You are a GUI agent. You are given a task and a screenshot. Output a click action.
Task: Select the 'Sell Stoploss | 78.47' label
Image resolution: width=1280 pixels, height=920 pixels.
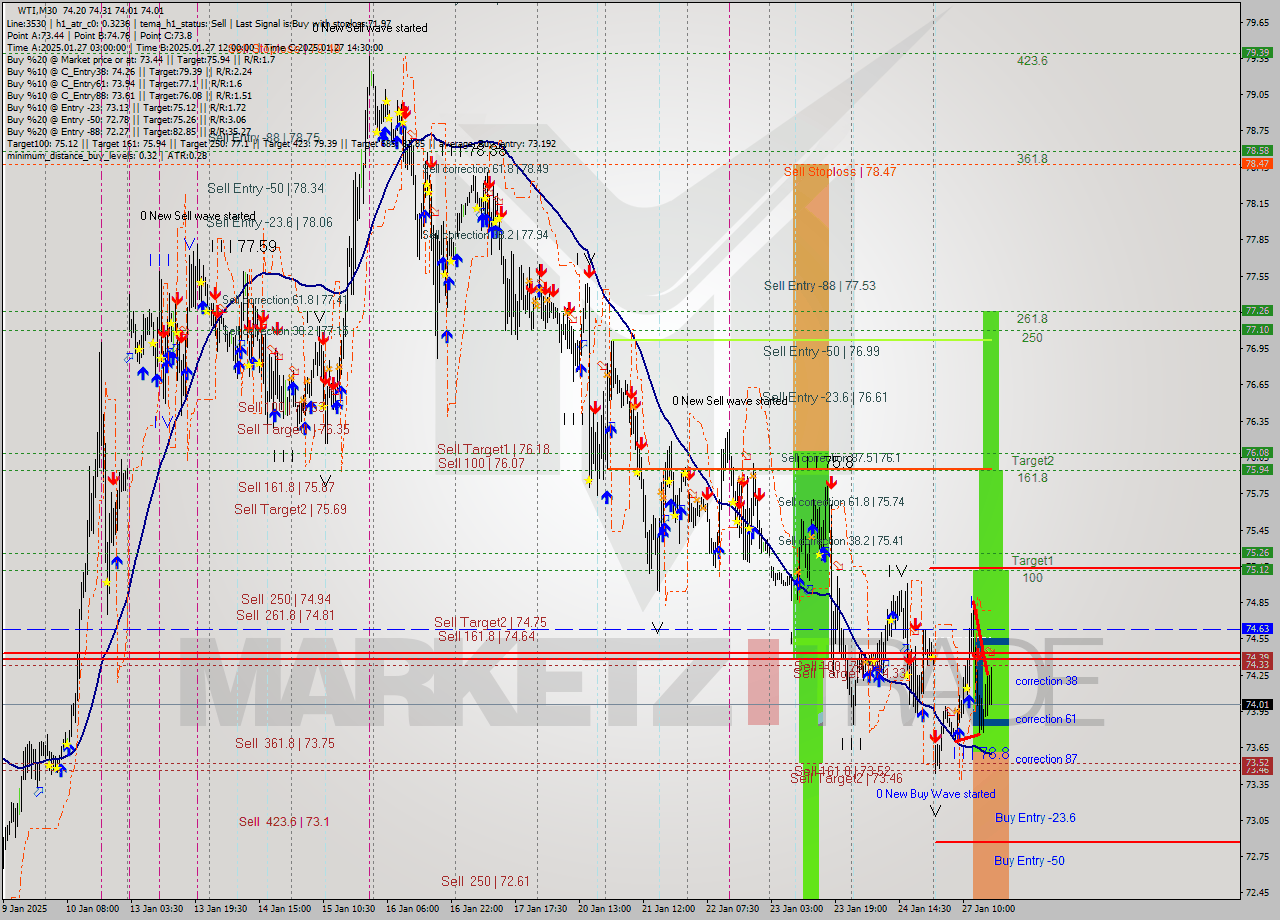click(x=840, y=171)
